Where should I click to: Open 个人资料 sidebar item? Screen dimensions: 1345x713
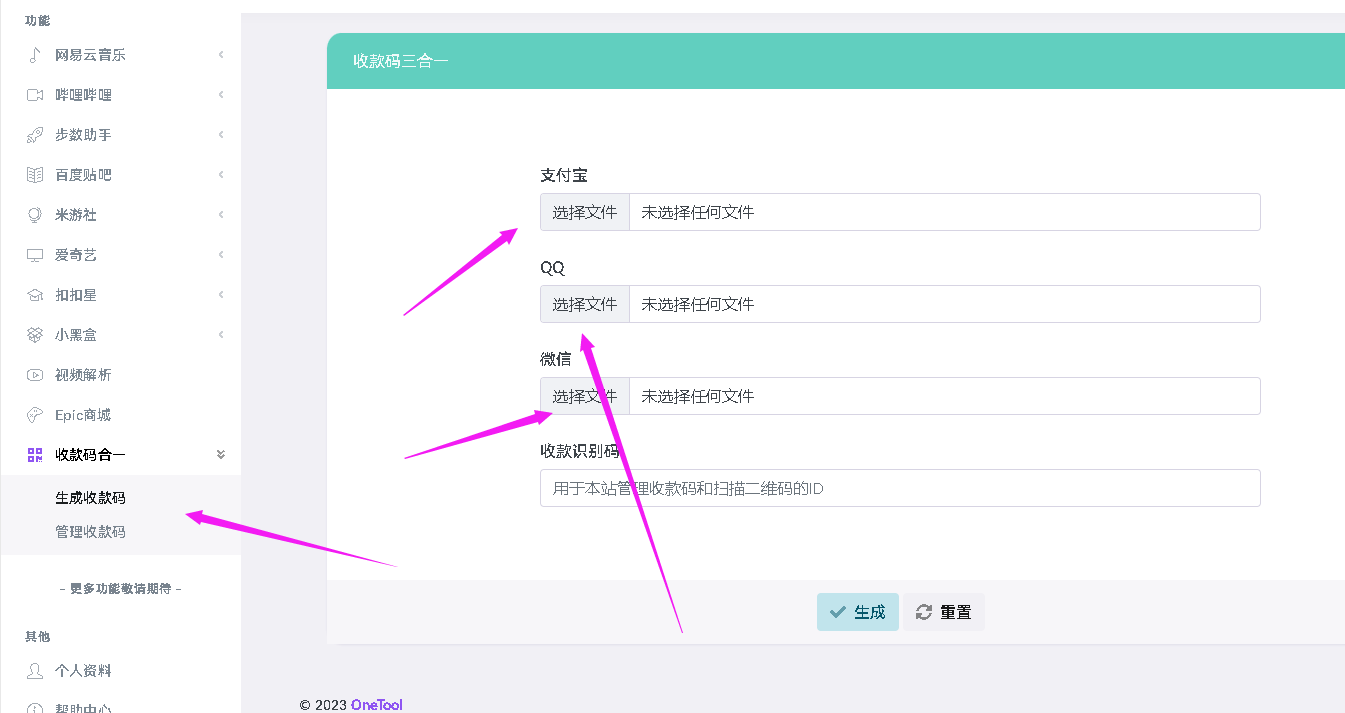[120, 671]
